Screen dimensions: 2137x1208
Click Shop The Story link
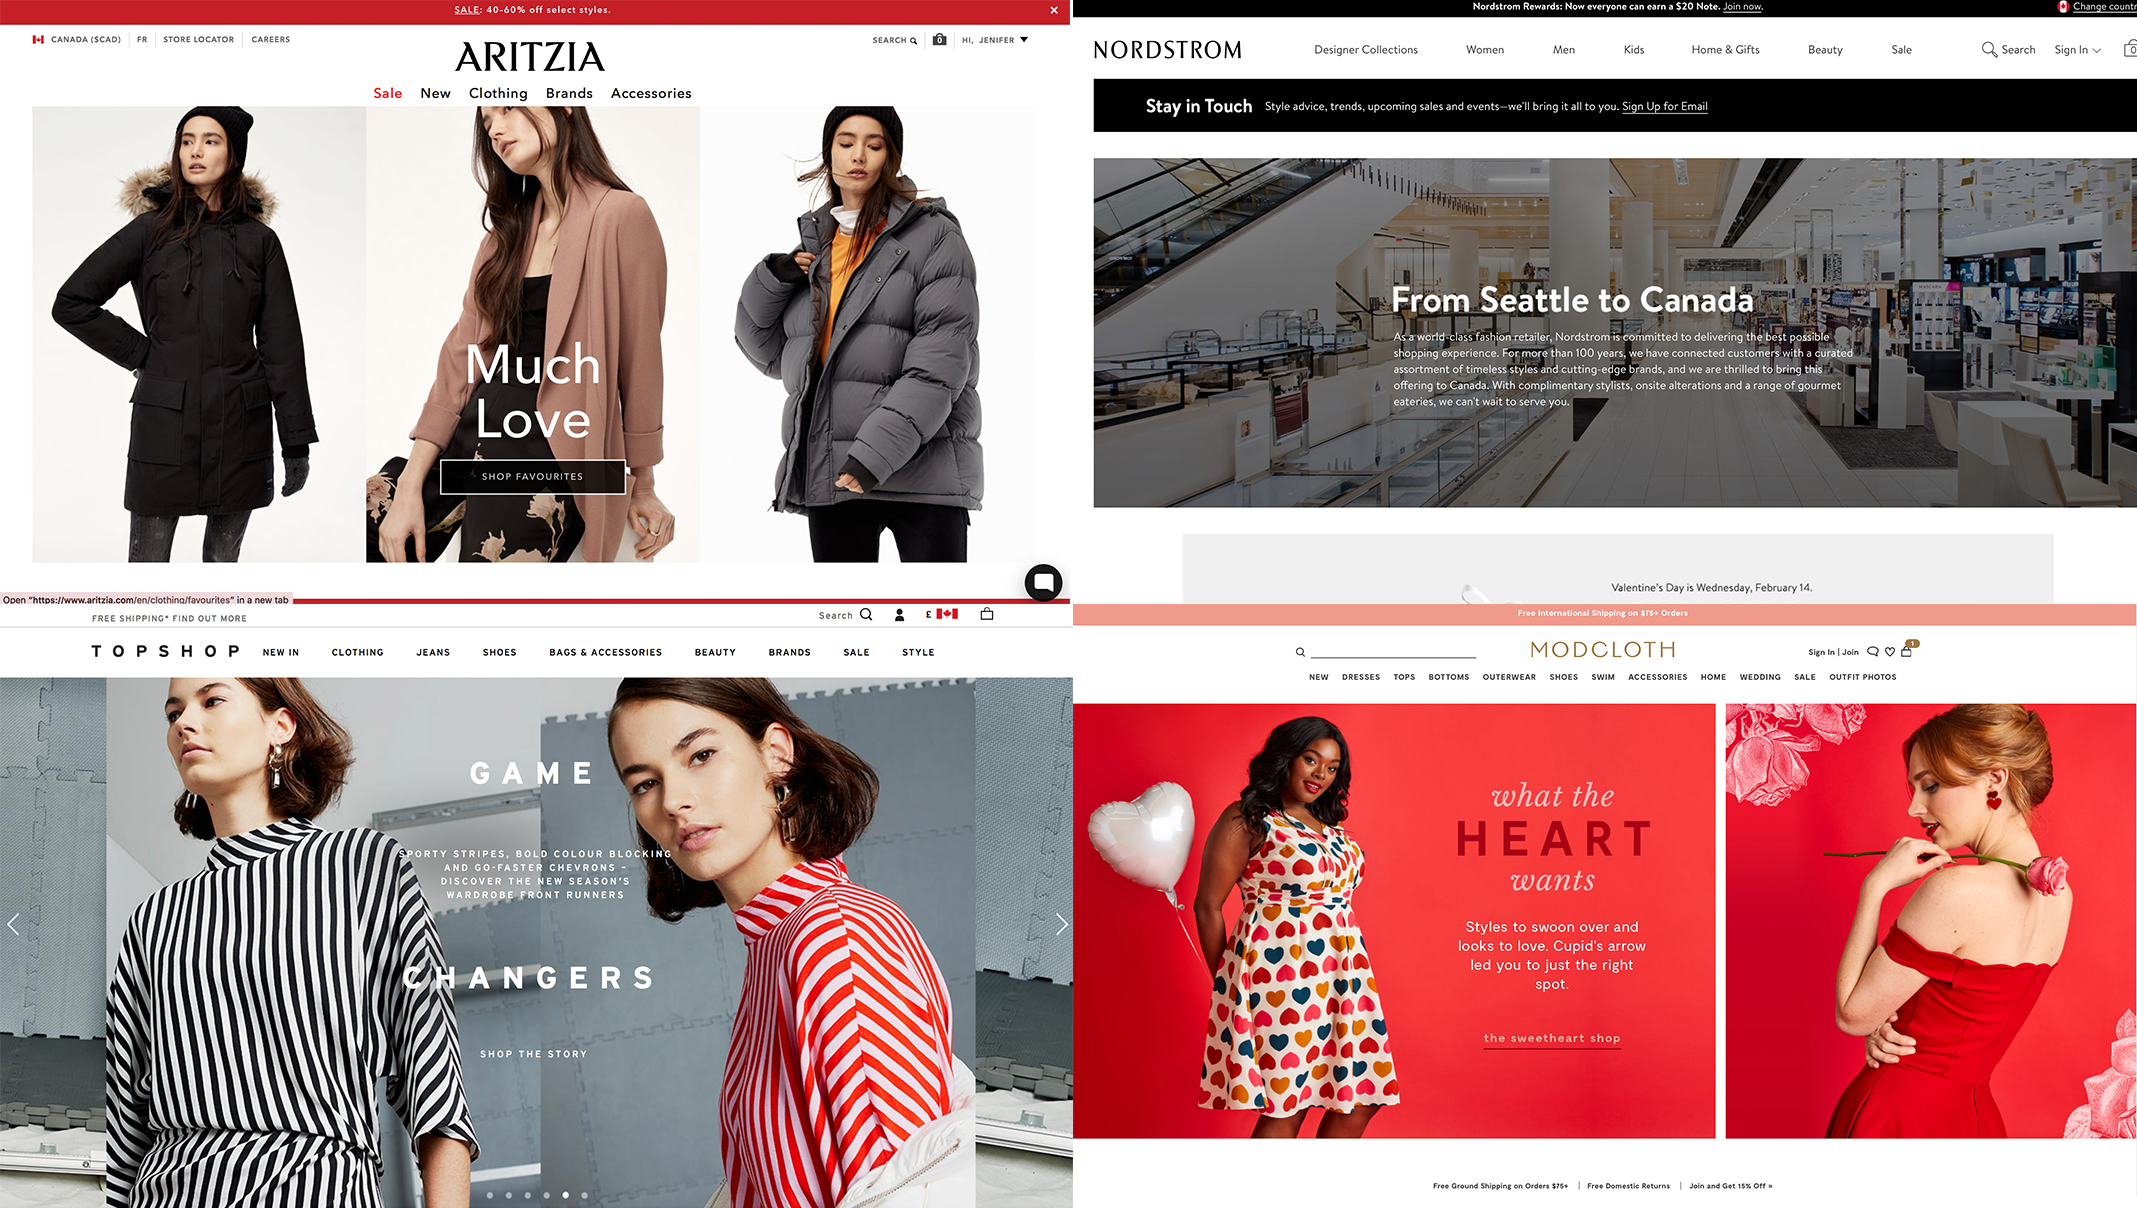click(533, 1054)
